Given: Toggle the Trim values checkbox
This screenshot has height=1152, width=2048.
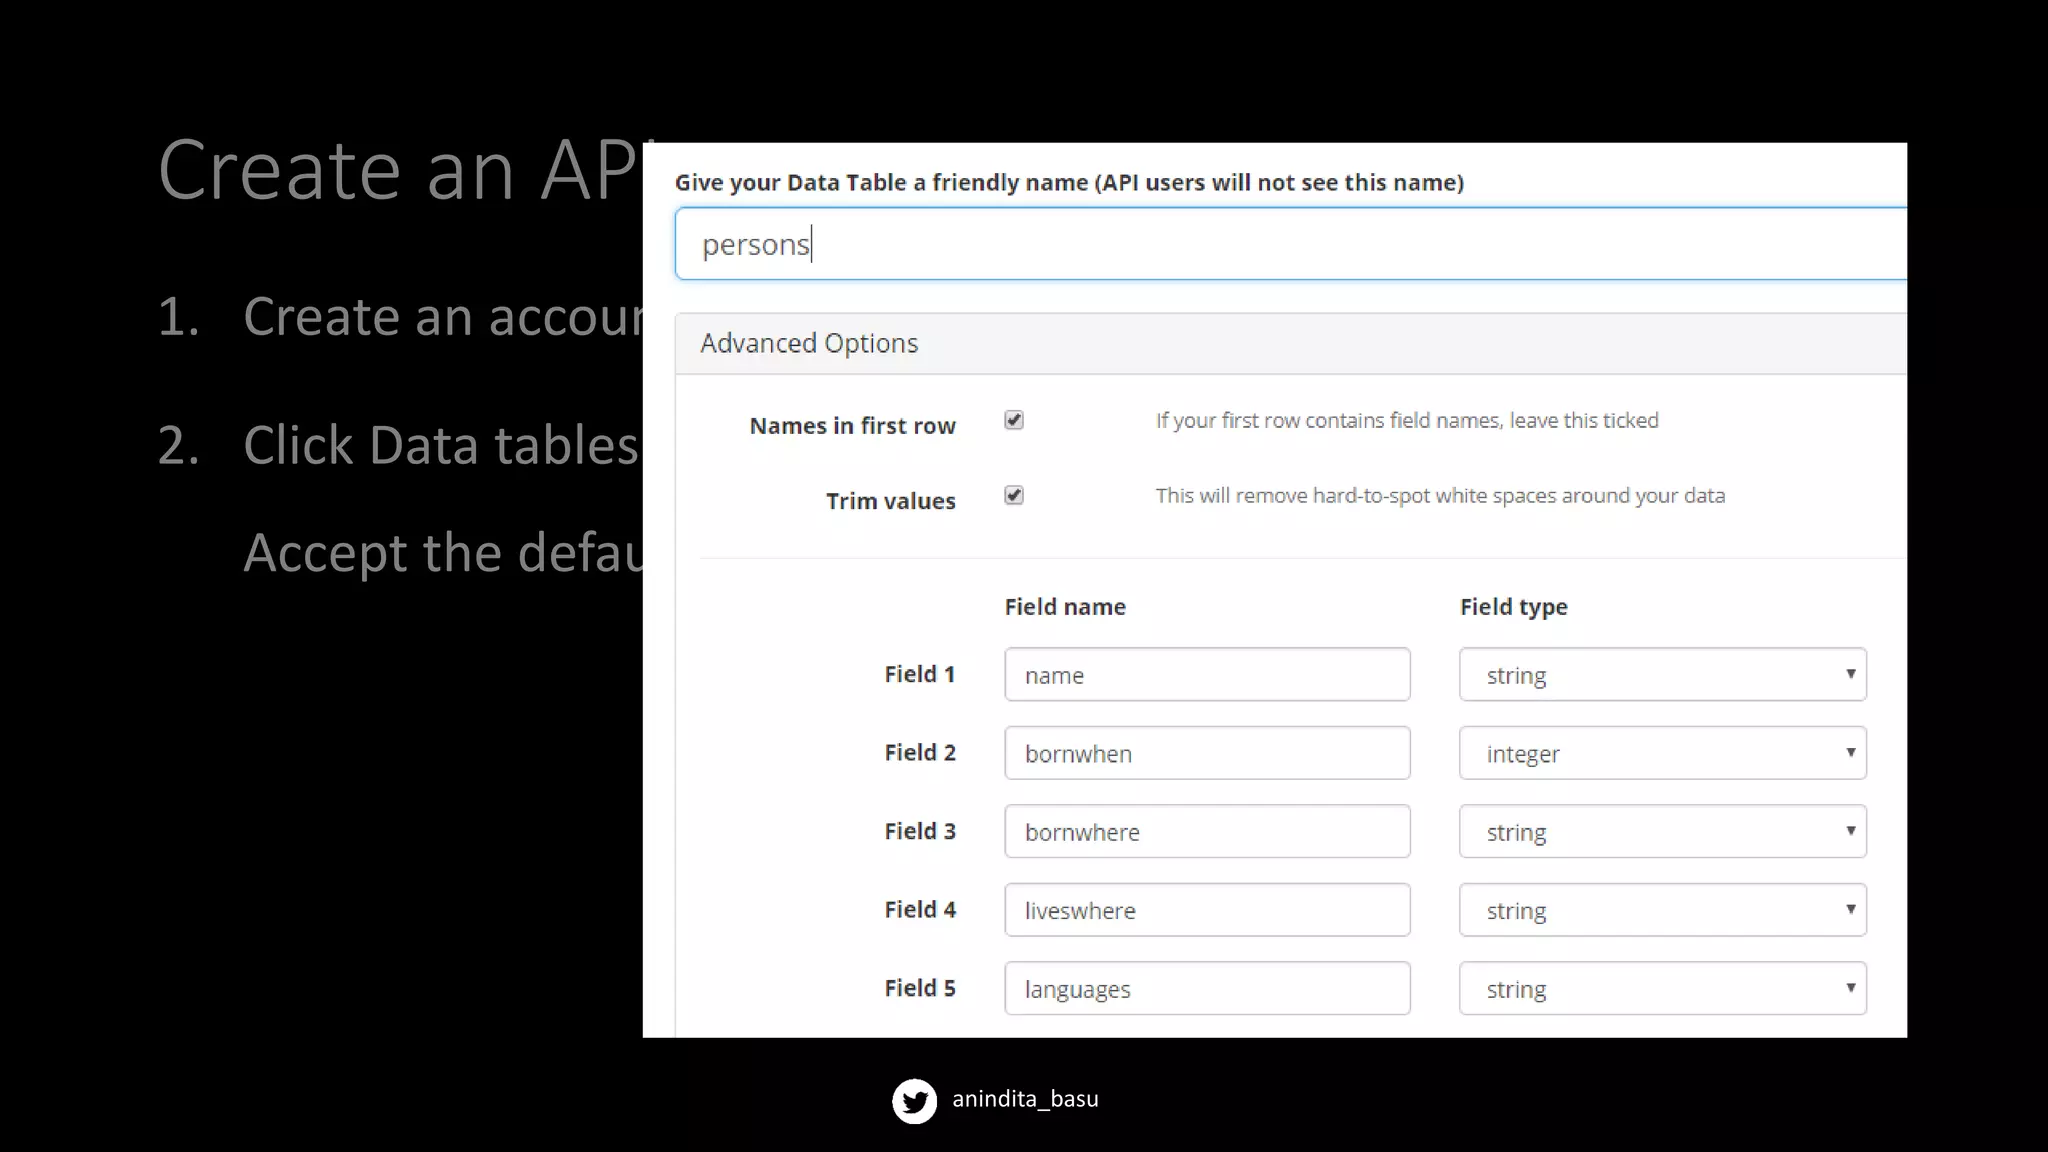Looking at the screenshot, I should pyautogui.click(x=1014, y=495).
